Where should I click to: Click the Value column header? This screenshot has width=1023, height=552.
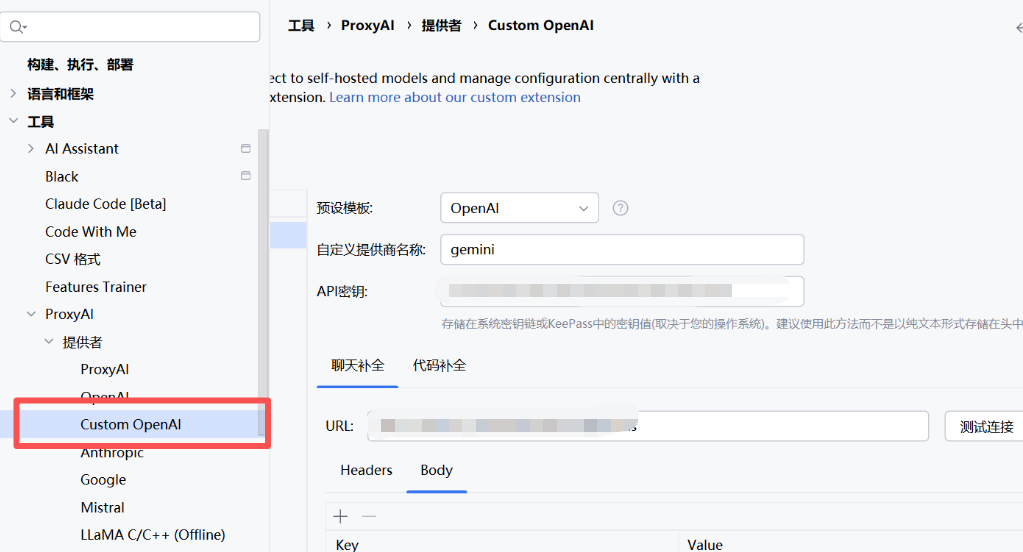(x=705, y=545)
